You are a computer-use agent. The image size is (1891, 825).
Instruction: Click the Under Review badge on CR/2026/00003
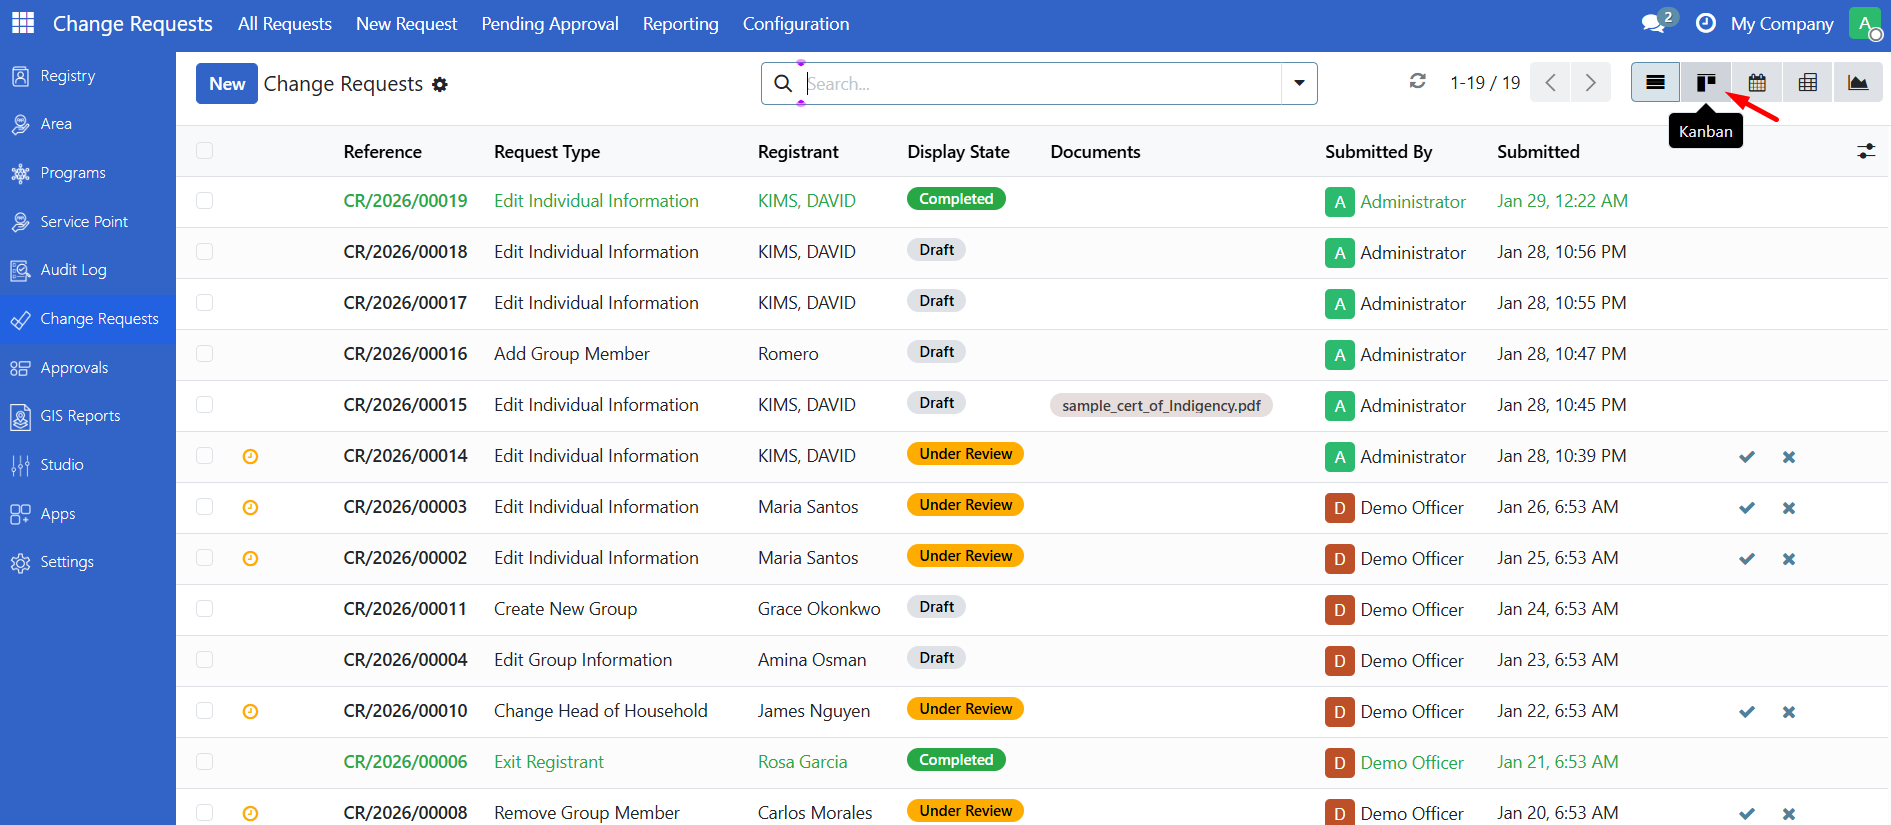coord(966,505)
